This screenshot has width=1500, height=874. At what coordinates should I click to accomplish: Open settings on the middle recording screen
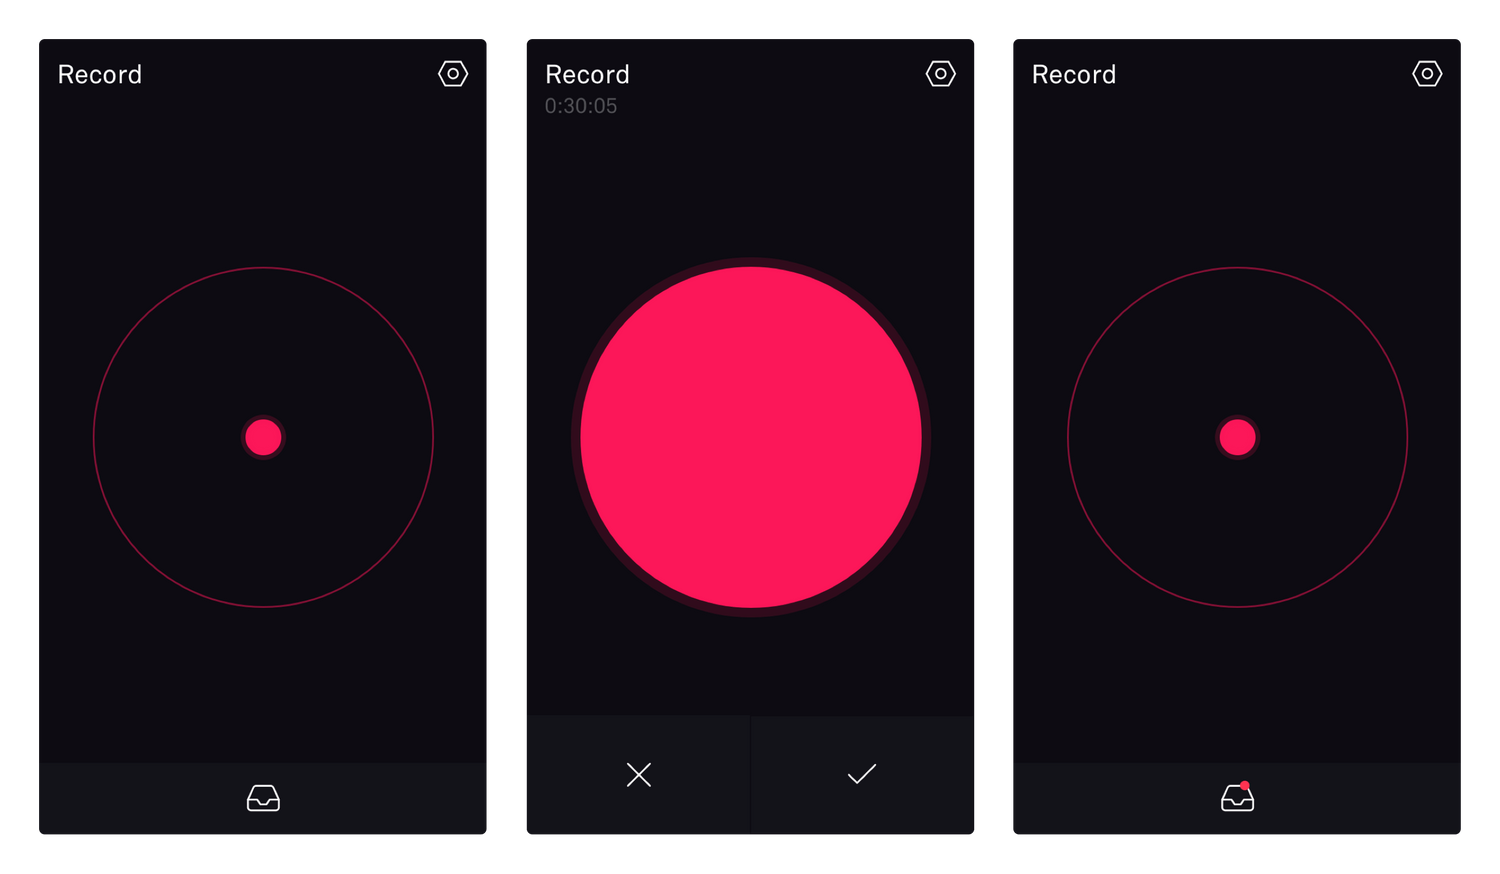tap(940, 74)
